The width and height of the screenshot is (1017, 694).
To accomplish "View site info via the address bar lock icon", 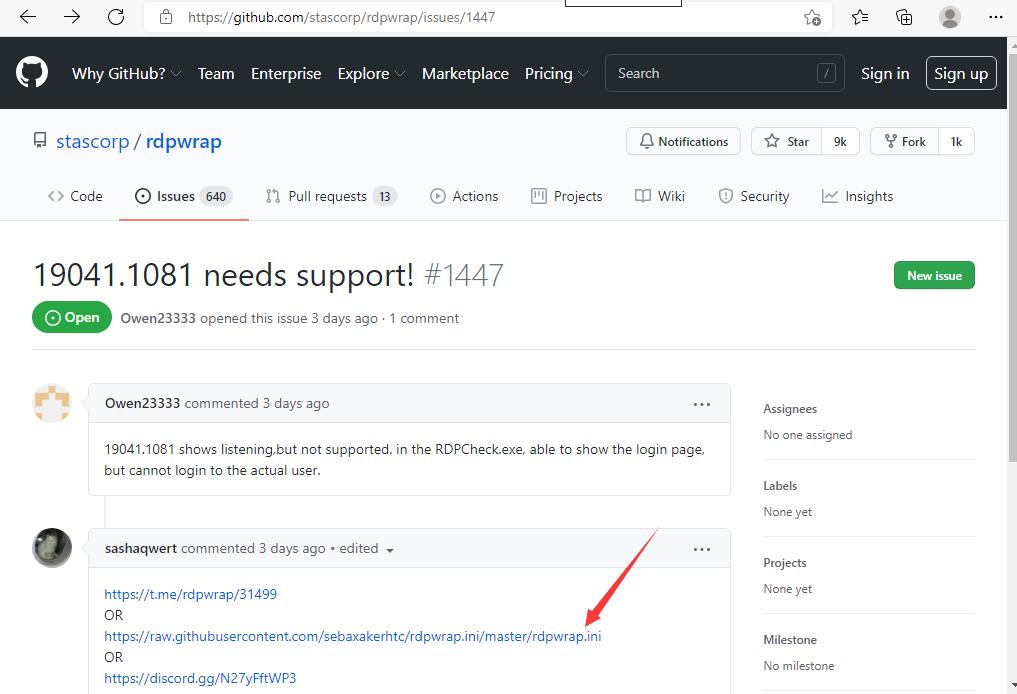I will (166, 17).
